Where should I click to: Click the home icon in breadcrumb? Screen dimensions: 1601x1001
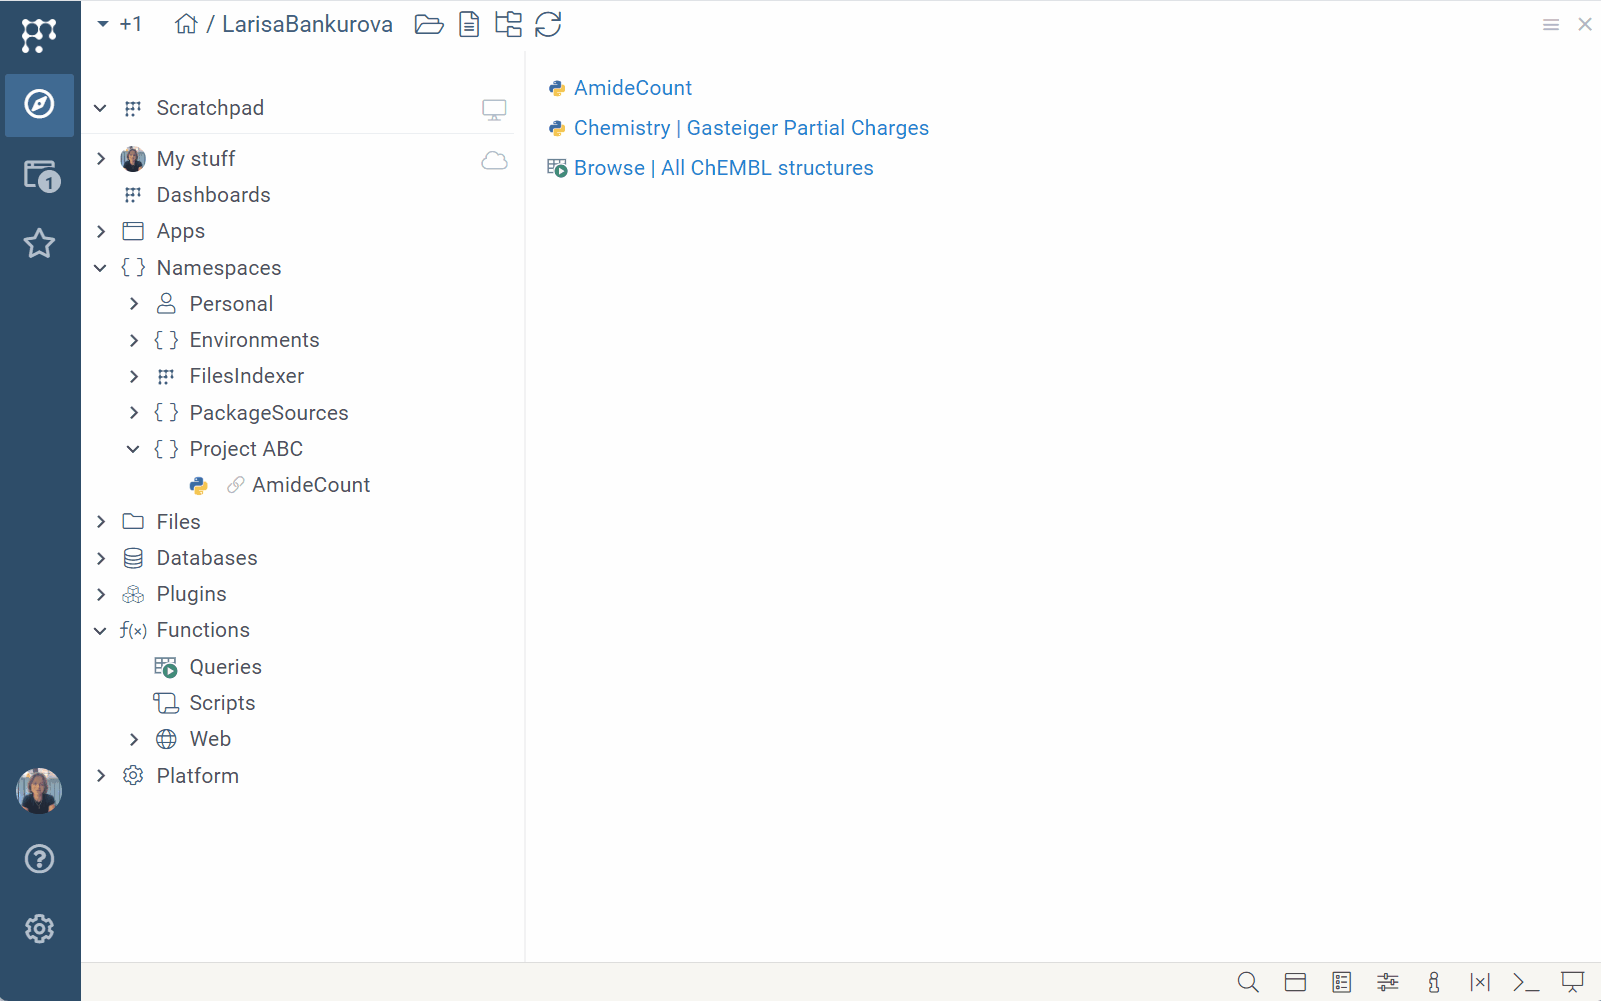(x=186, y=24)
